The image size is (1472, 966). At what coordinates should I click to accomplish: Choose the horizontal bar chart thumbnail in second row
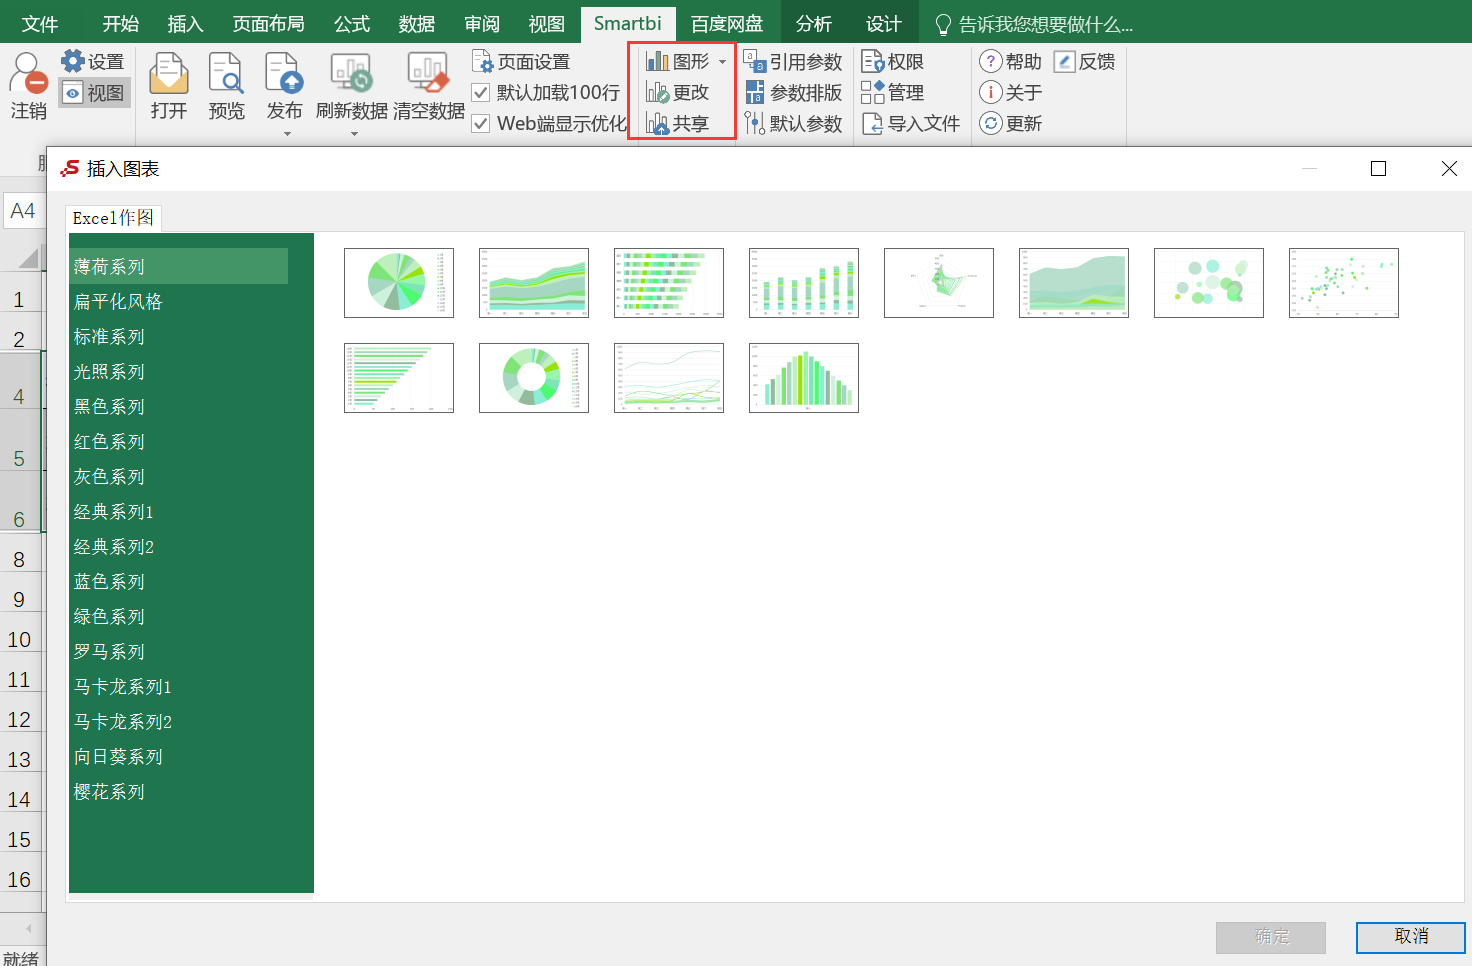[x=399, y=378]
